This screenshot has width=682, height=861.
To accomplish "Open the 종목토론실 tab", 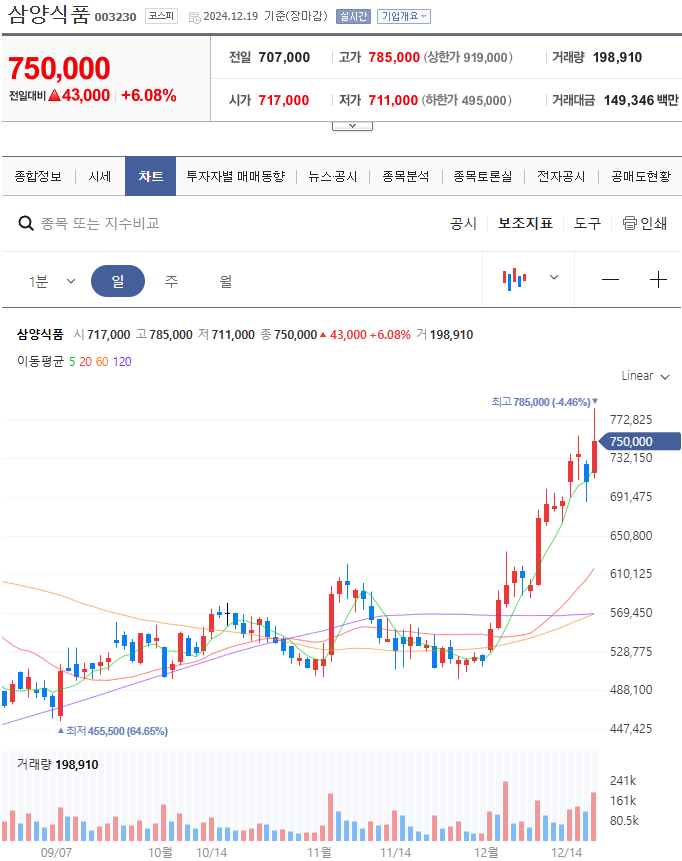I will coord(483,176).
